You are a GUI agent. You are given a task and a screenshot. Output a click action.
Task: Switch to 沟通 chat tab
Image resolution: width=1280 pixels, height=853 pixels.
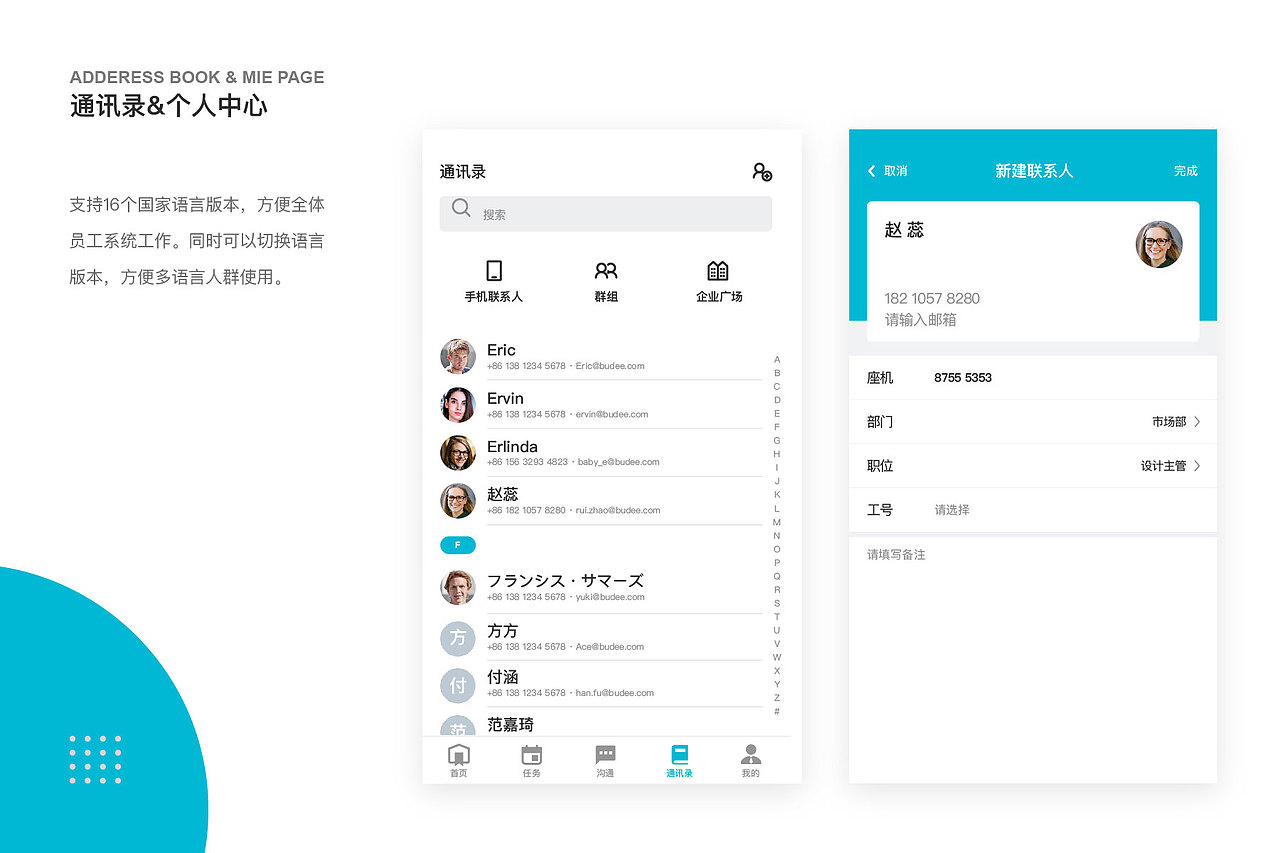click(605, 761)
